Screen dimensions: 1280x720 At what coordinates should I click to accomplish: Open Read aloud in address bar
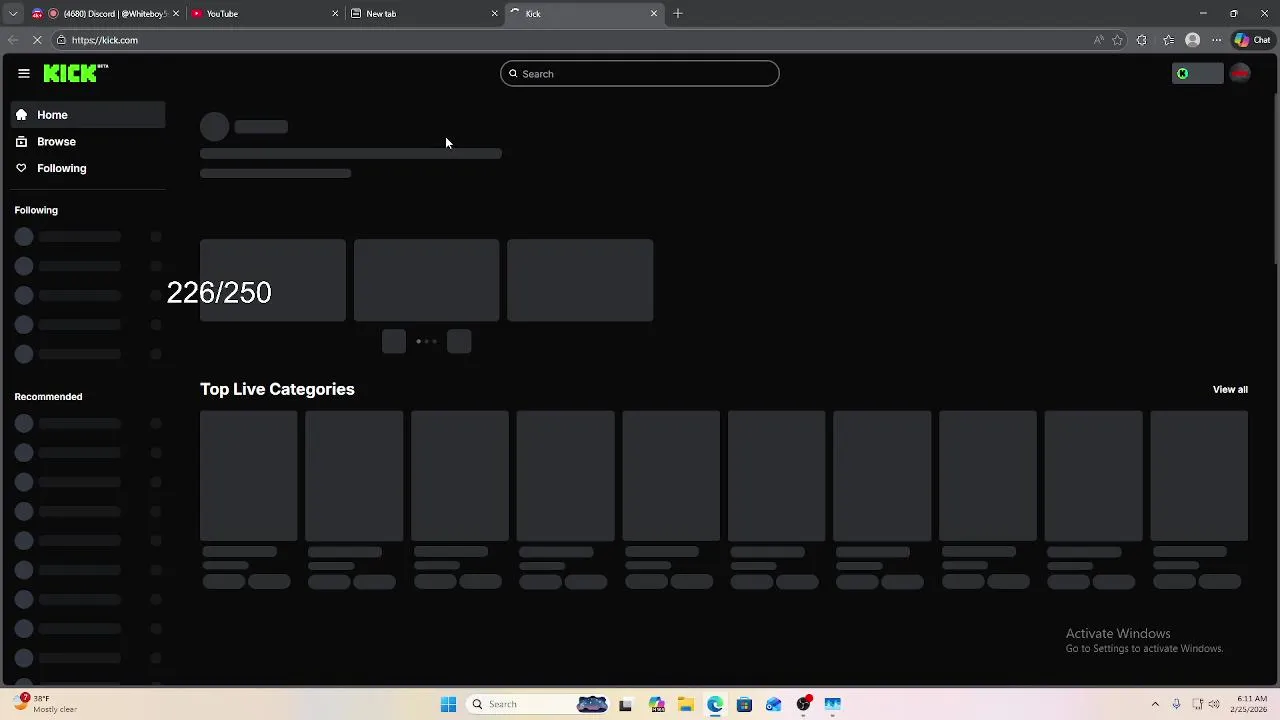(1098, 40)
